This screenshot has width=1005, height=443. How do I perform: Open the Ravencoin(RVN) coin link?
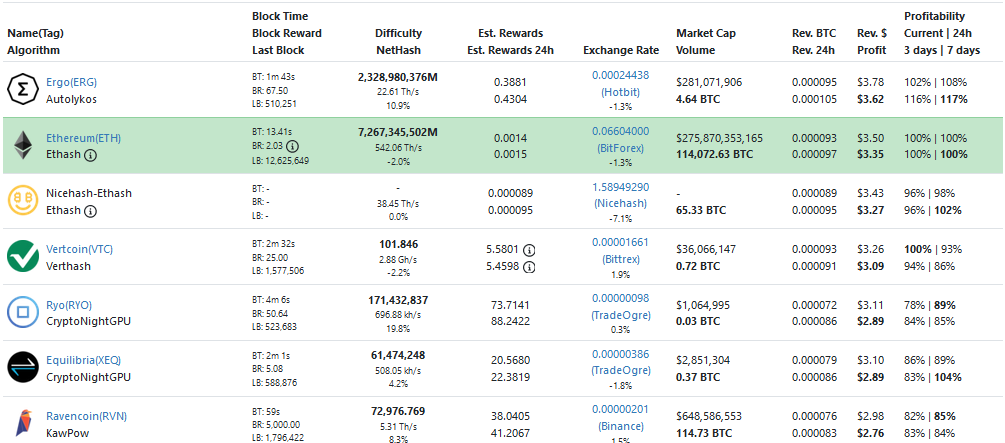click(x=86, y=416)
